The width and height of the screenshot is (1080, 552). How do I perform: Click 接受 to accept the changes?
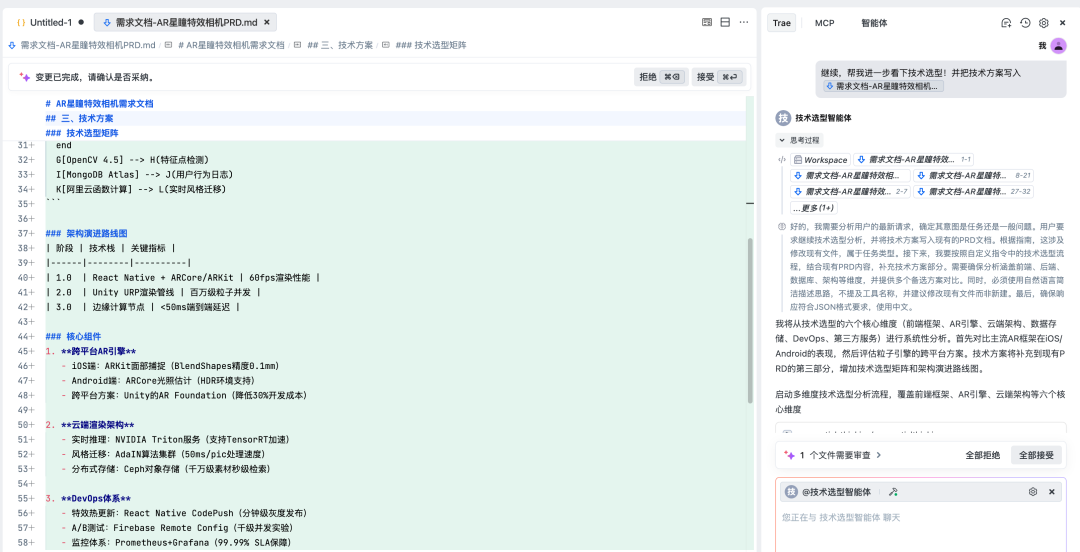pyautogui.click(x=717, y=77)
